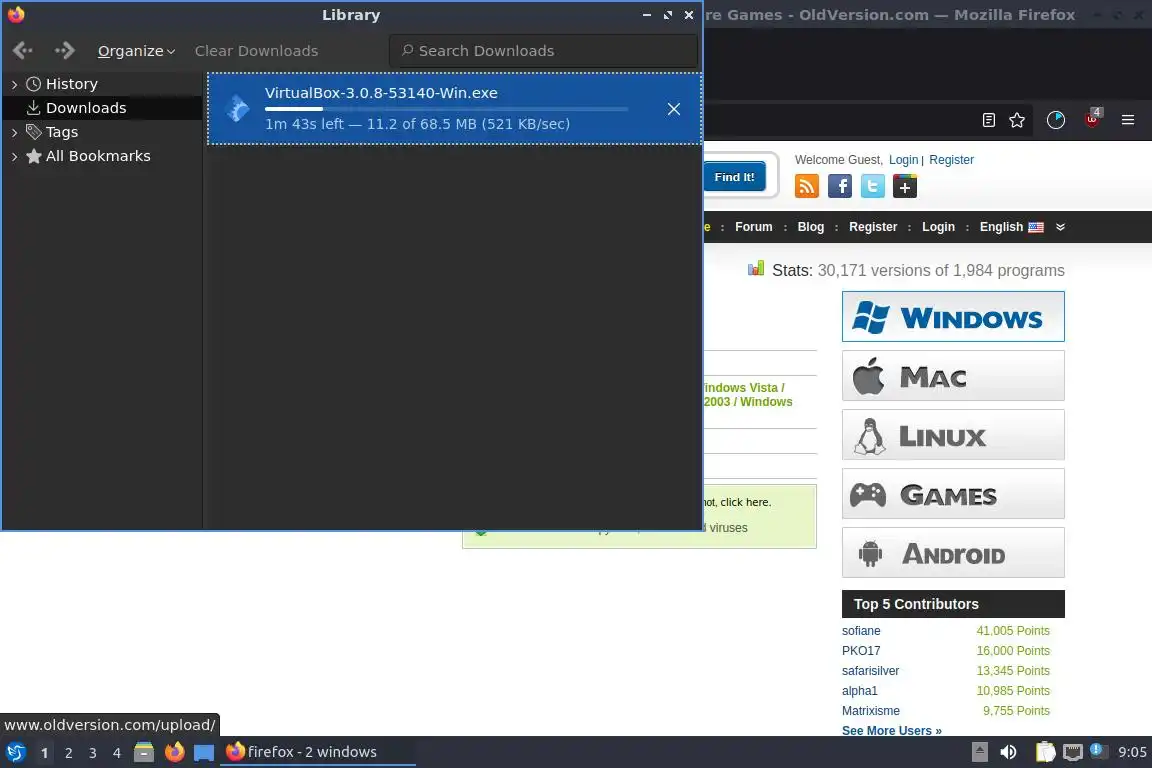Expand the Tags tree node
This screenshot has width=1152, height=768.
point(14,132)
